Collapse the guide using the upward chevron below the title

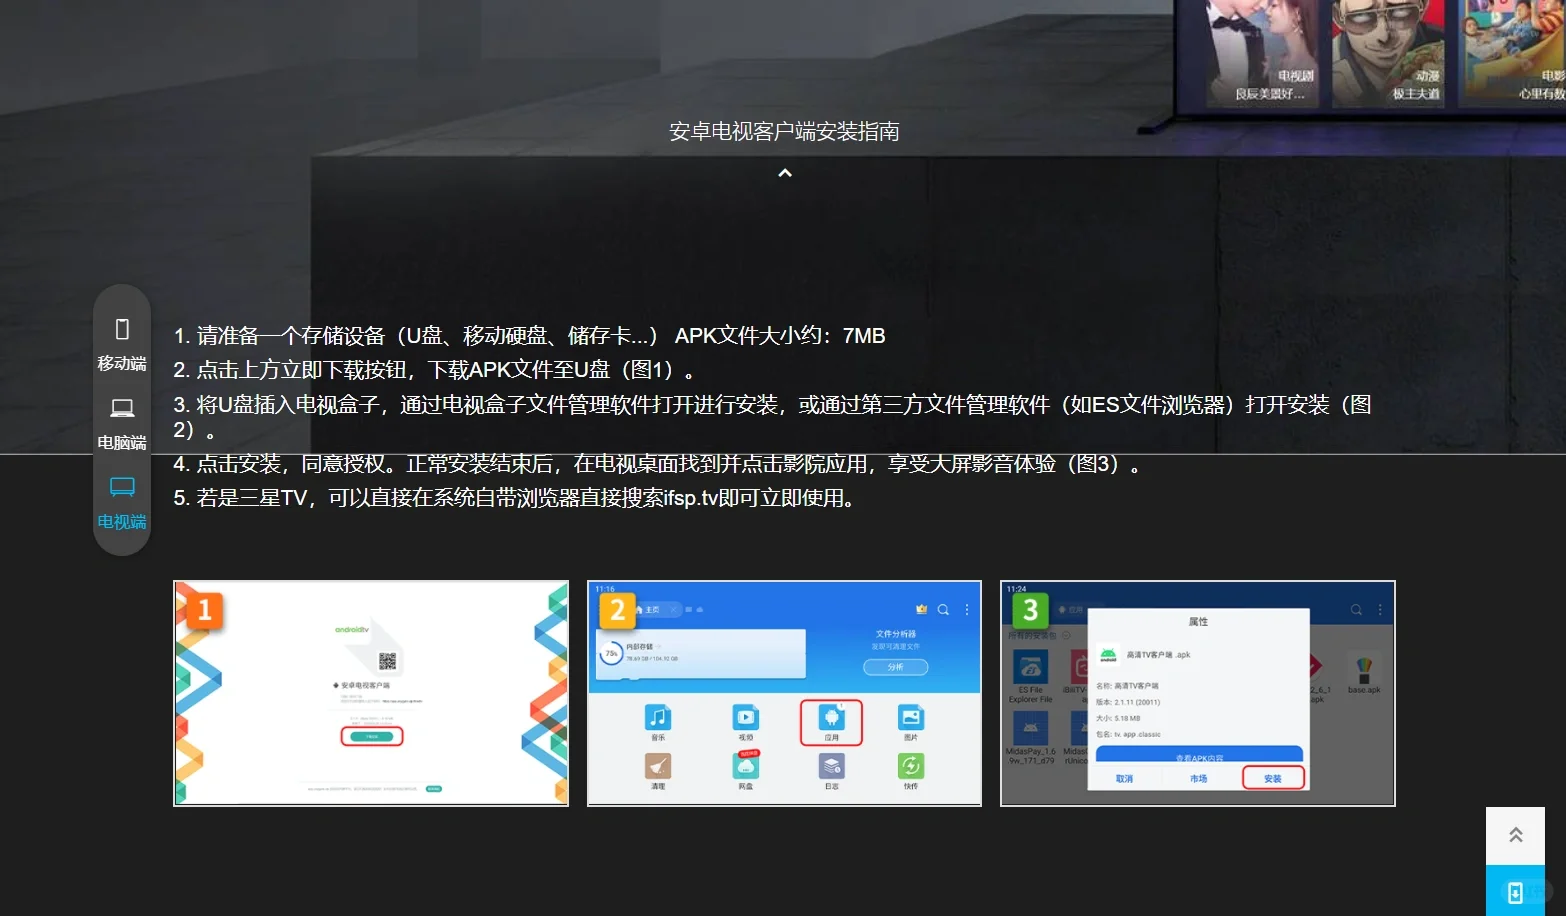(x=784, y=172)
